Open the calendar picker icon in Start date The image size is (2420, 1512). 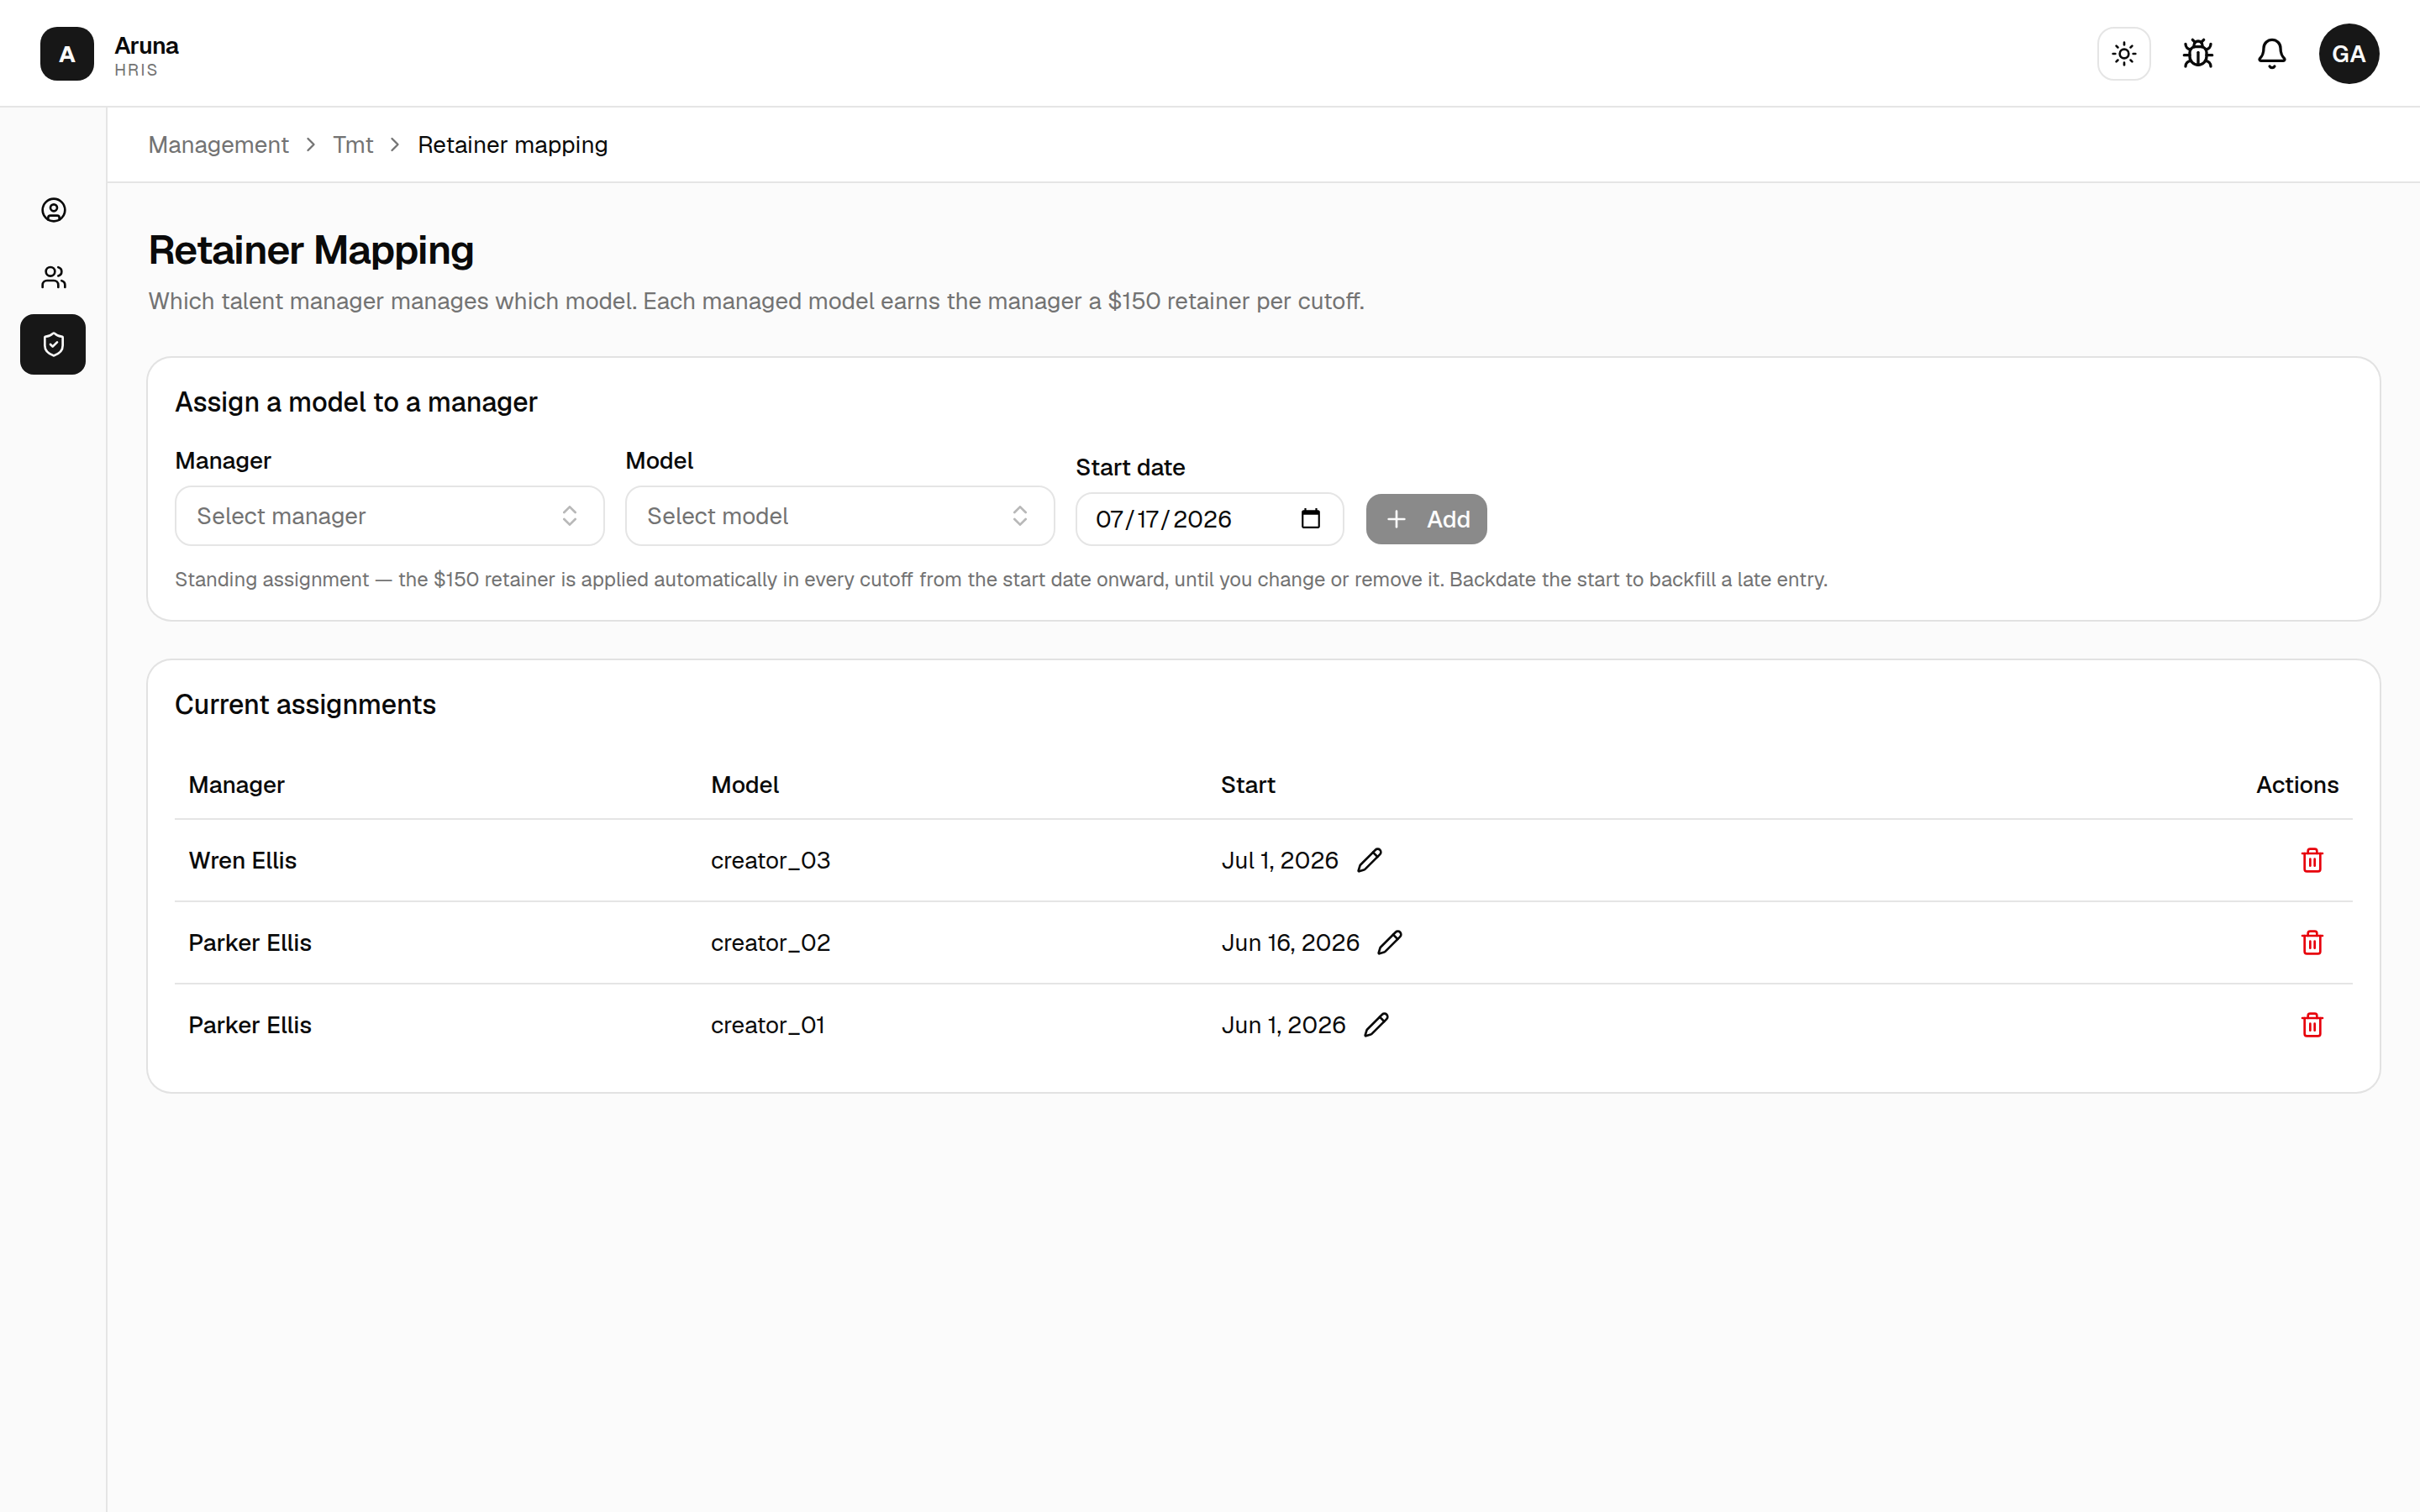click(x=1310, y=519)
